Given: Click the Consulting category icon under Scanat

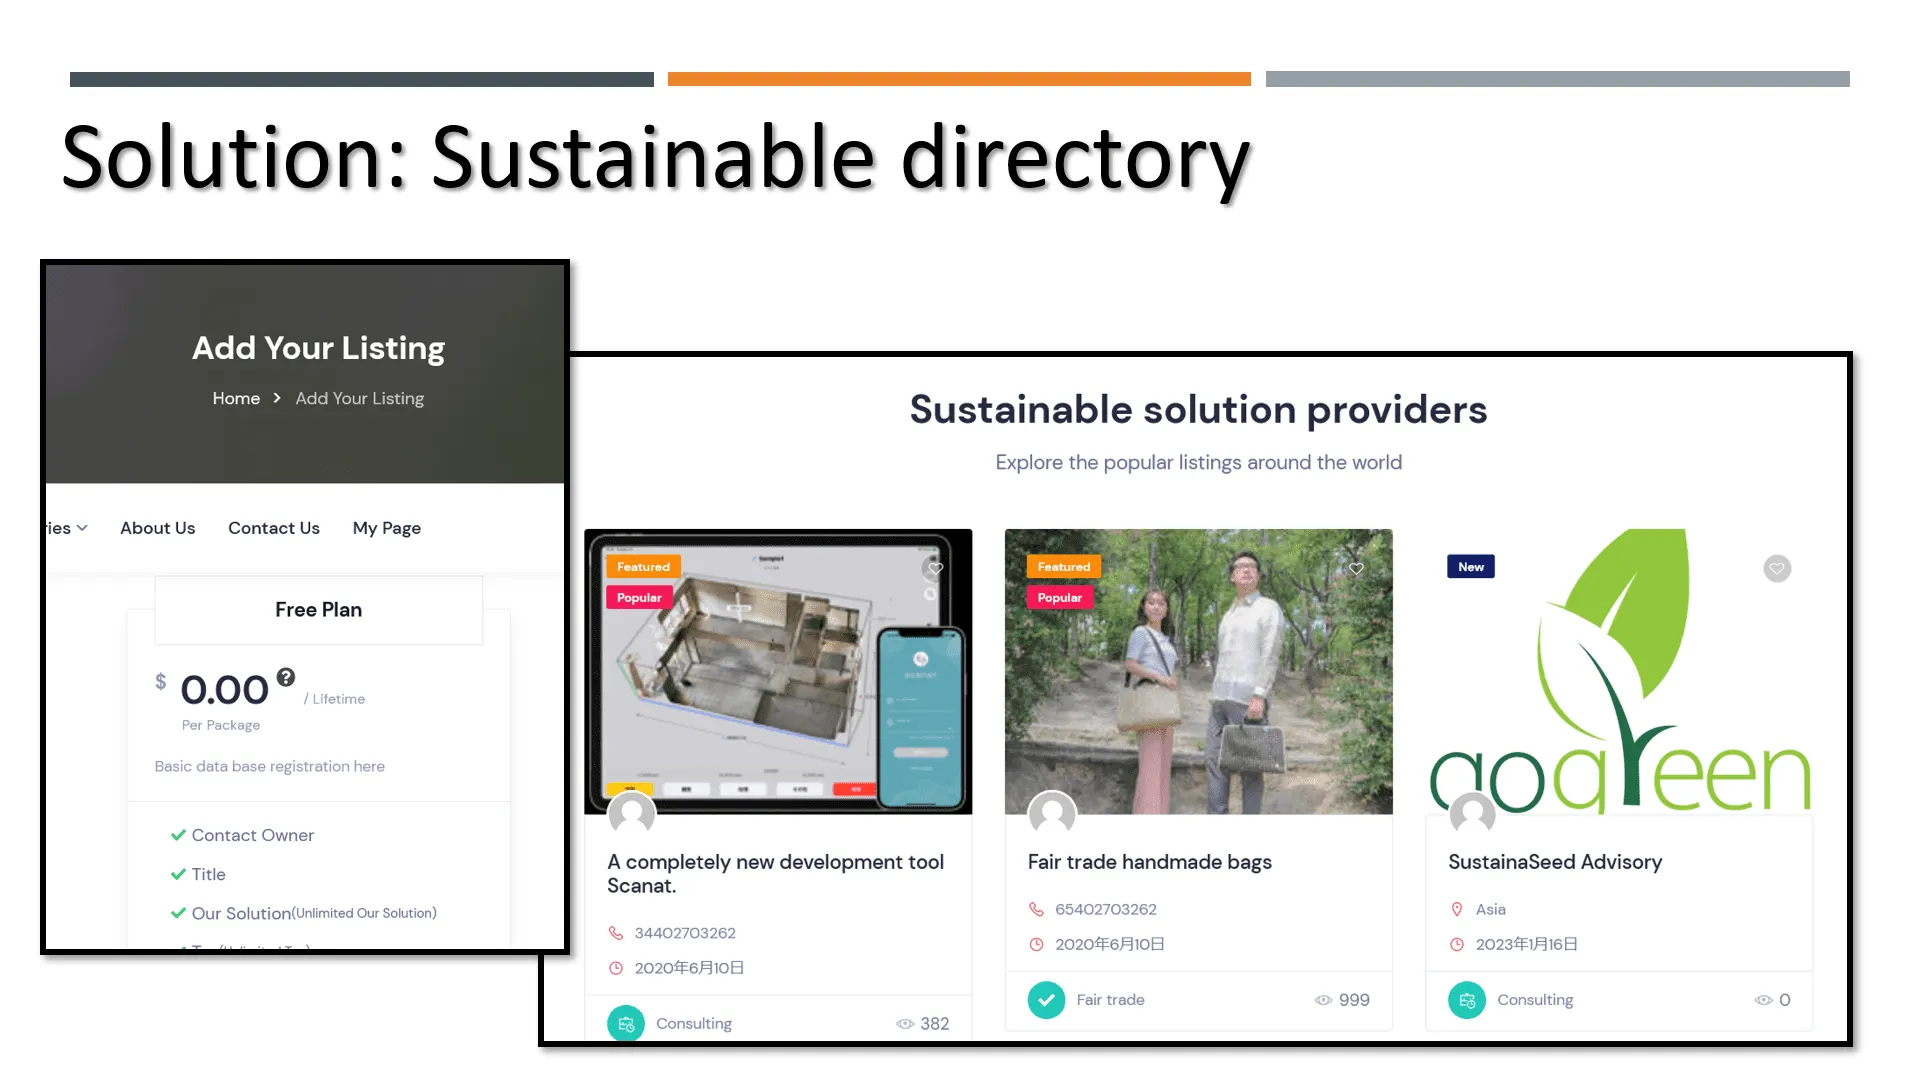Looking at the screenshot, I should (x=626, y=1023).
